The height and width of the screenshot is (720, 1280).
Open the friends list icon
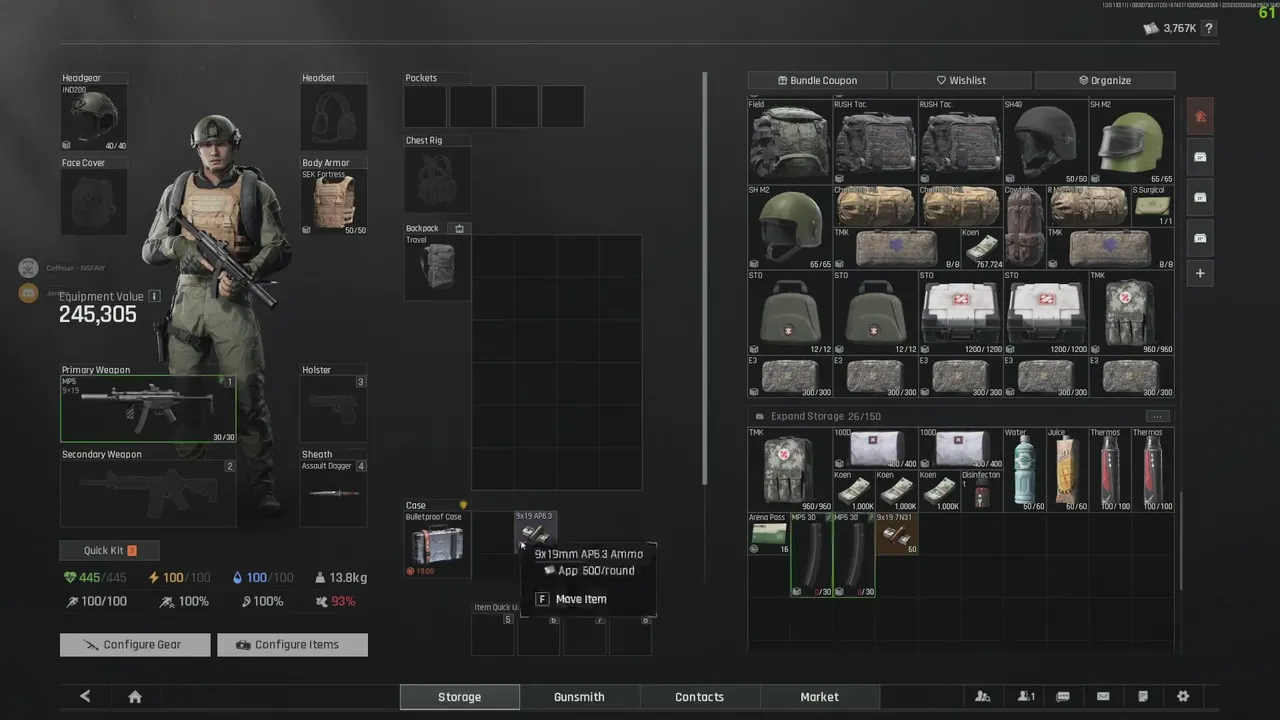point(983,697)
